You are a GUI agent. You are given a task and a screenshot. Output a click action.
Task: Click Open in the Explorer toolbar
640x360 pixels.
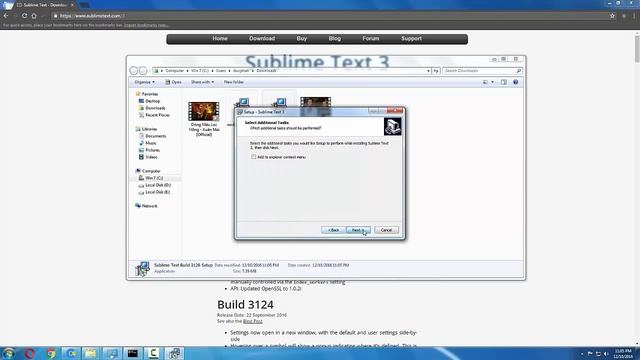coord(173,82)
